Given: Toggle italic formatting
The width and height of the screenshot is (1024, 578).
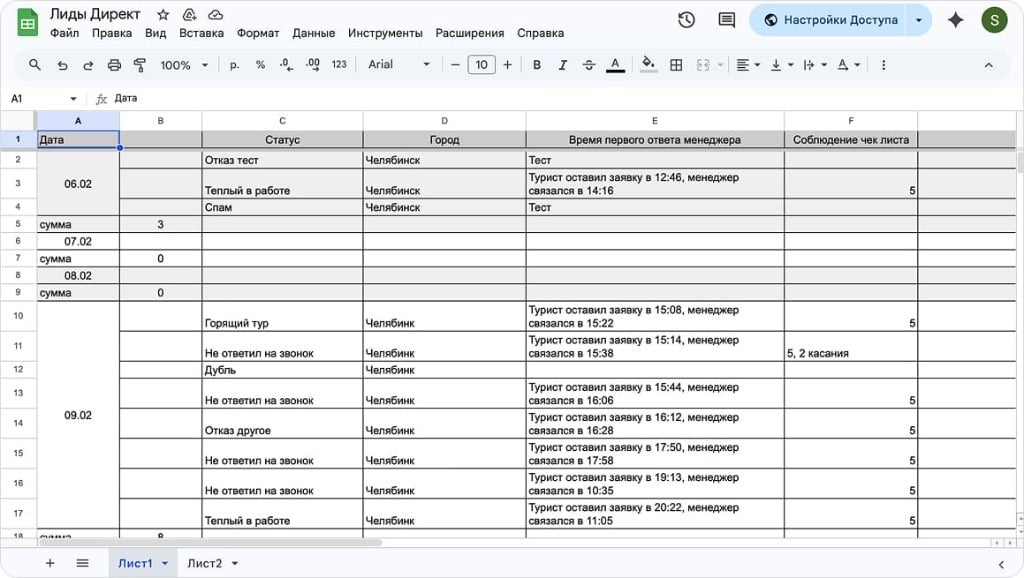Looking at the screenshot, I should pos(563,65).
